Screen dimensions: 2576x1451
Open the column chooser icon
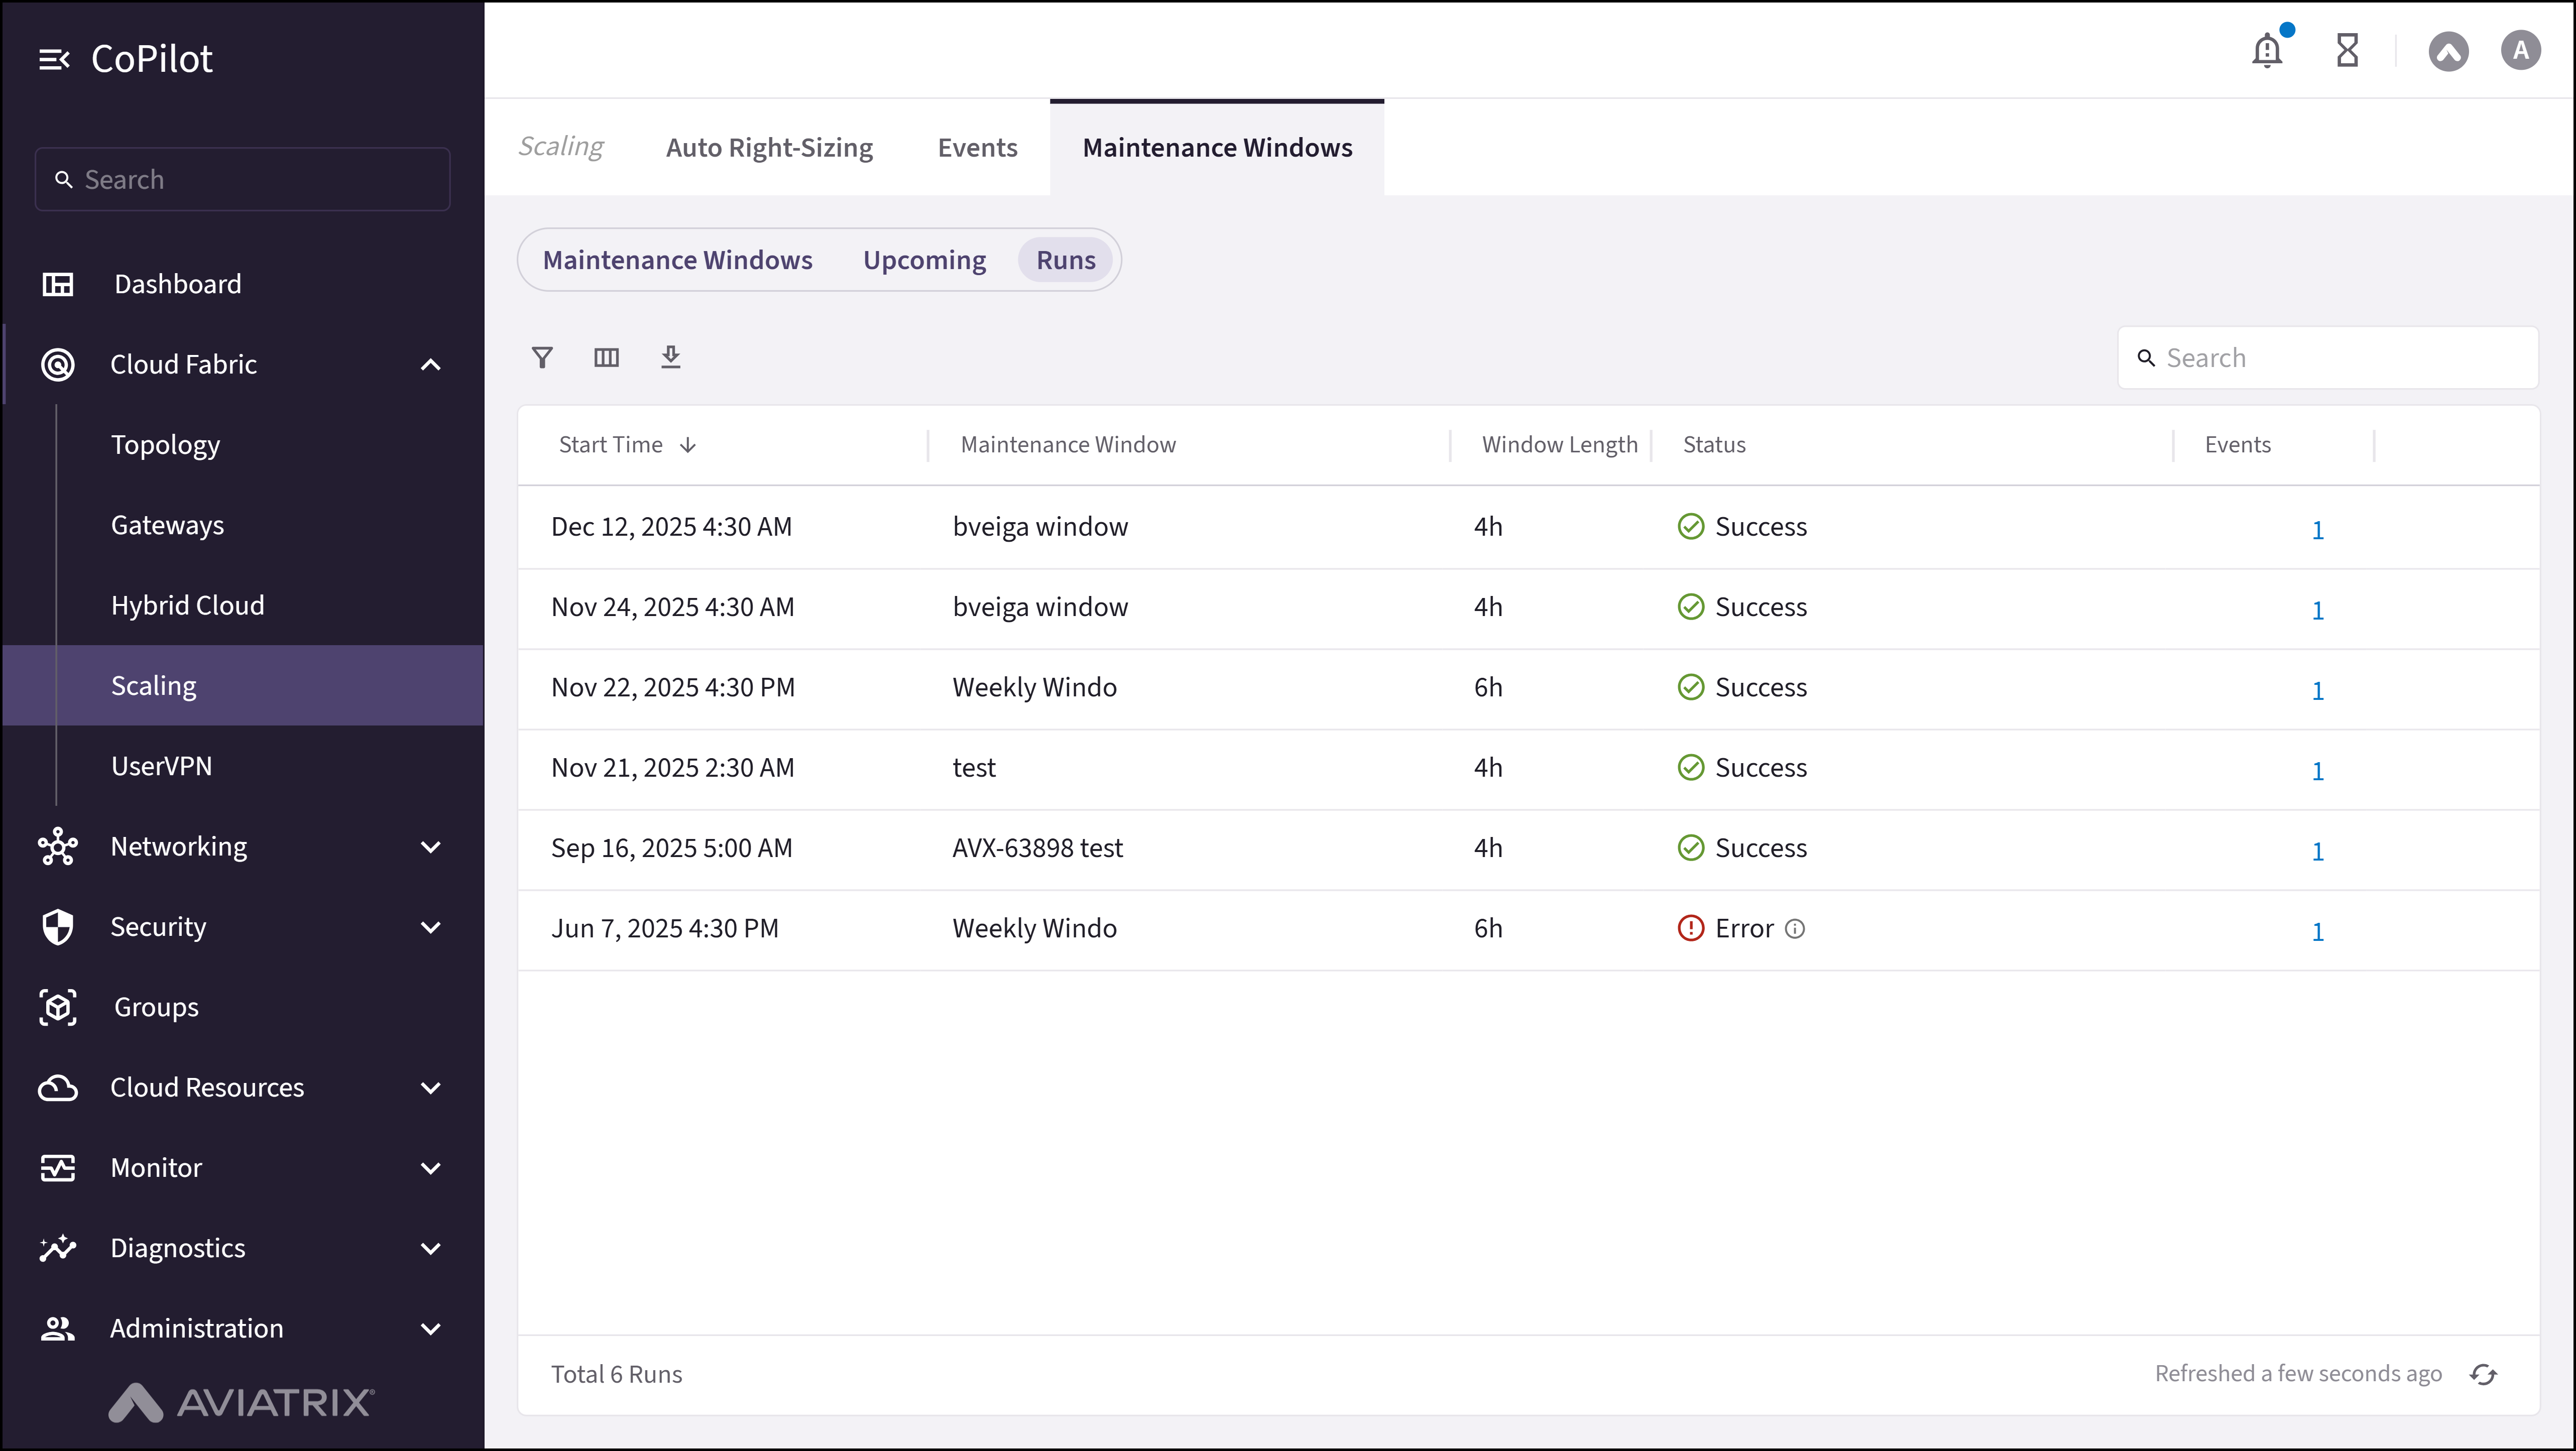pyautogui.click(x=606, y=357)
